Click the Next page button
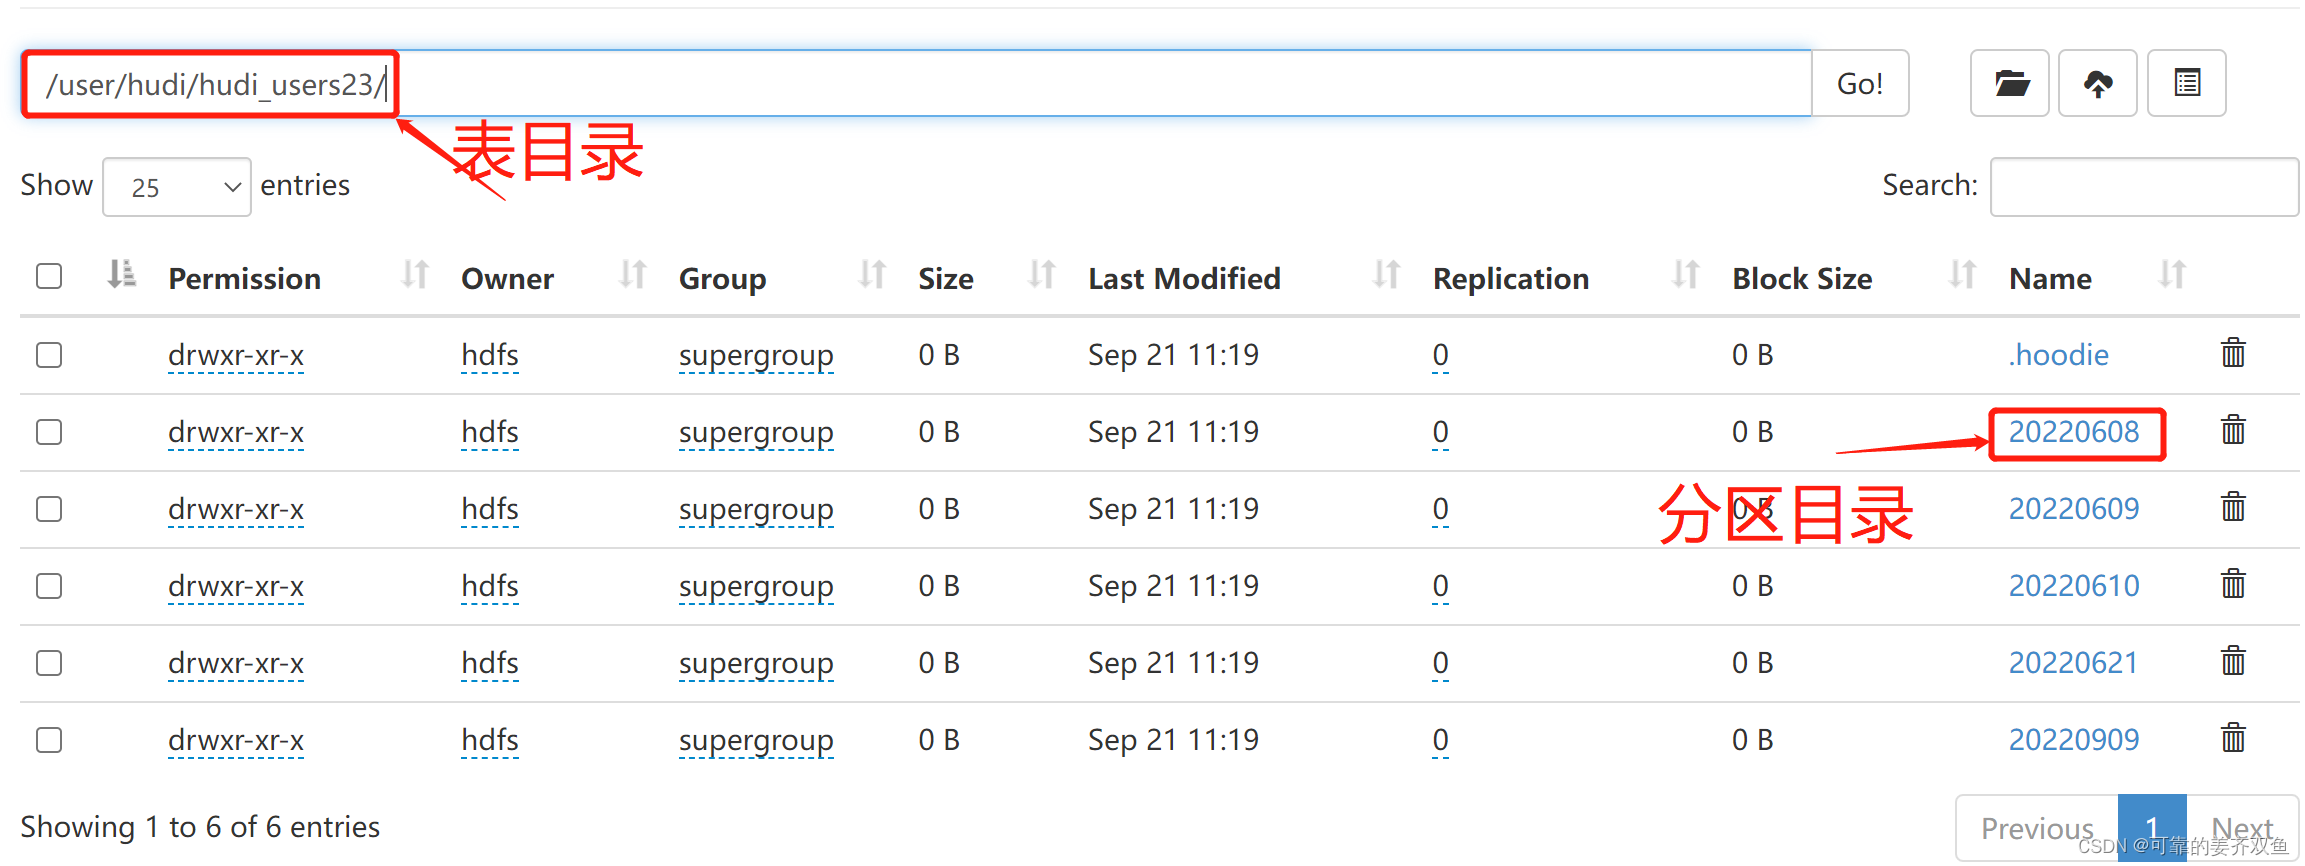Viewport: 2305px width, 866px height. [x=2242, y=828]
